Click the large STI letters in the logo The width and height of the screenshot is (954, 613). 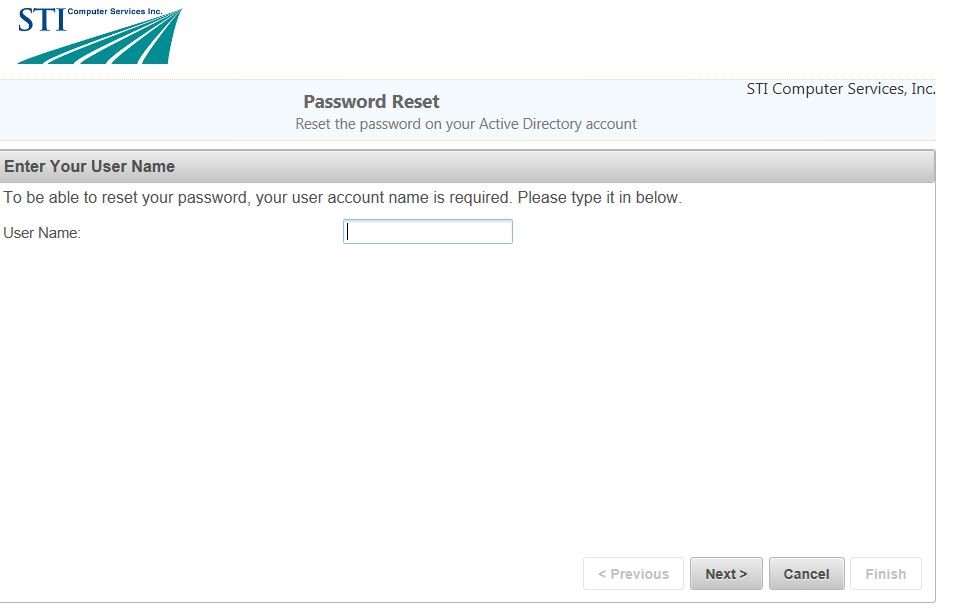click(x=41, y=20)
